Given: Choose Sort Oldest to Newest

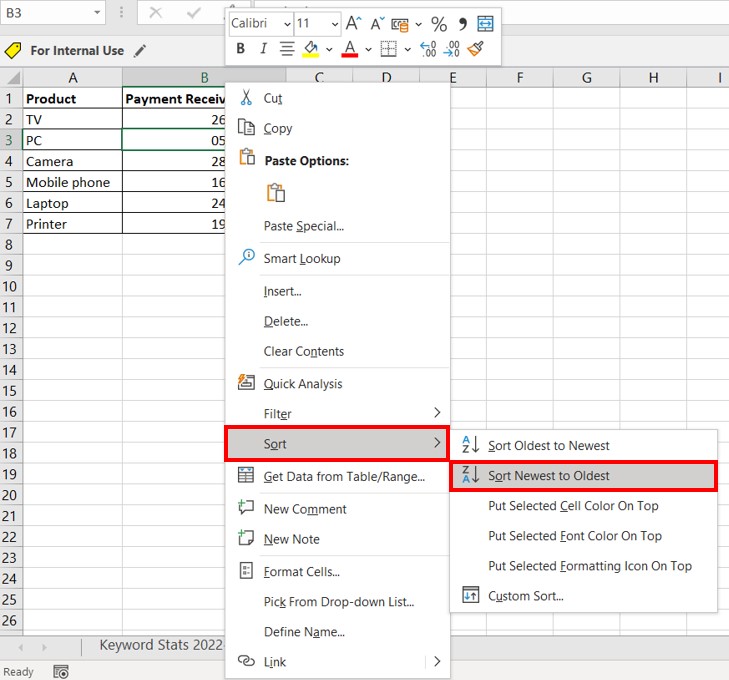Looking at the screenshot, I should (583, 445).
